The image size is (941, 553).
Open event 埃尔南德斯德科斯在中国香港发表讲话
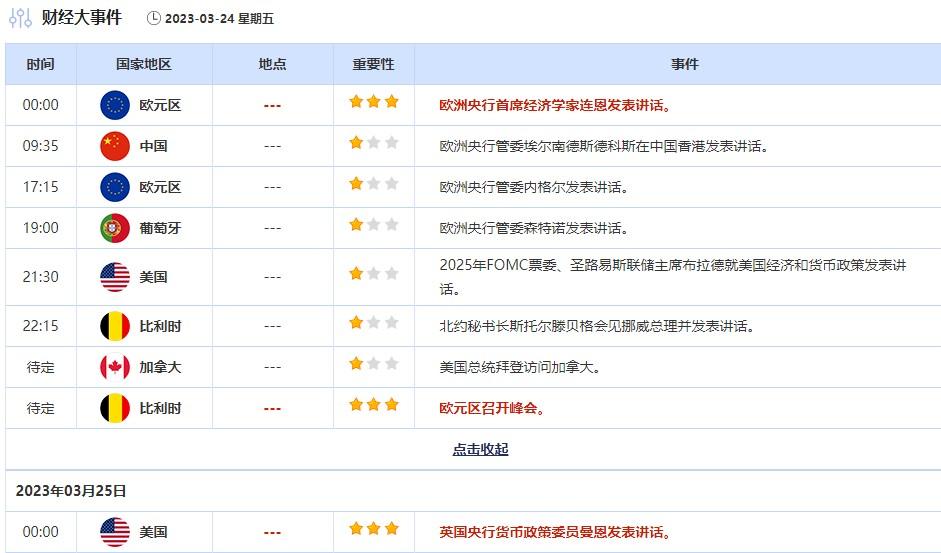click(604, 147)
